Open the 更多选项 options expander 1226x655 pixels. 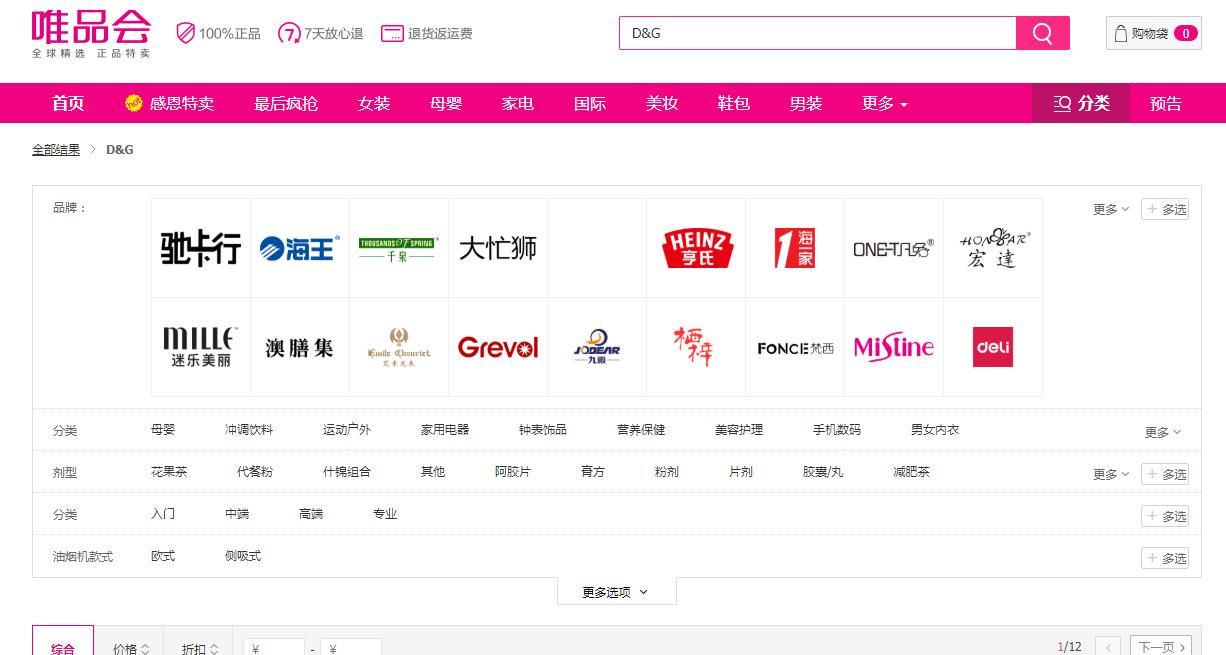click(616, 591)
